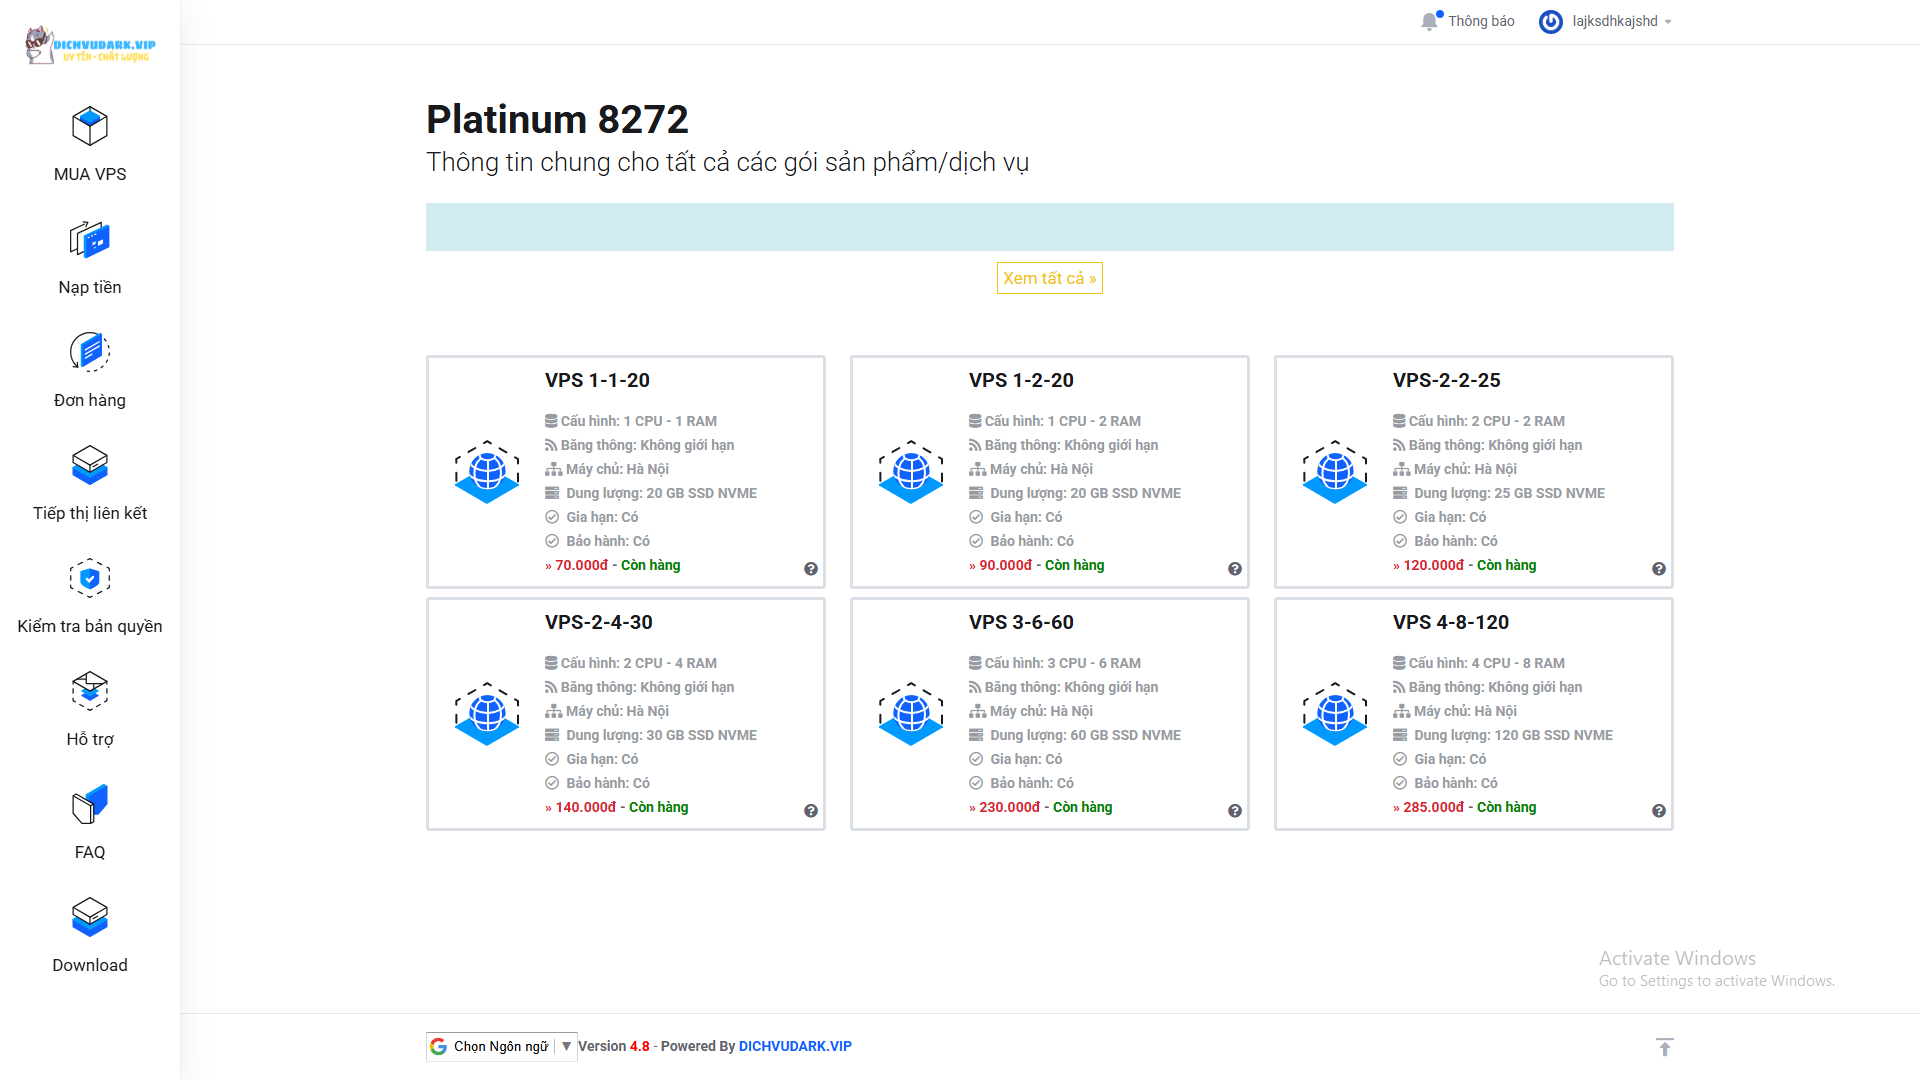Open the DICHVUDARK.VIP footer link
This screenshot has width=1920, height=1080.
795,1046
